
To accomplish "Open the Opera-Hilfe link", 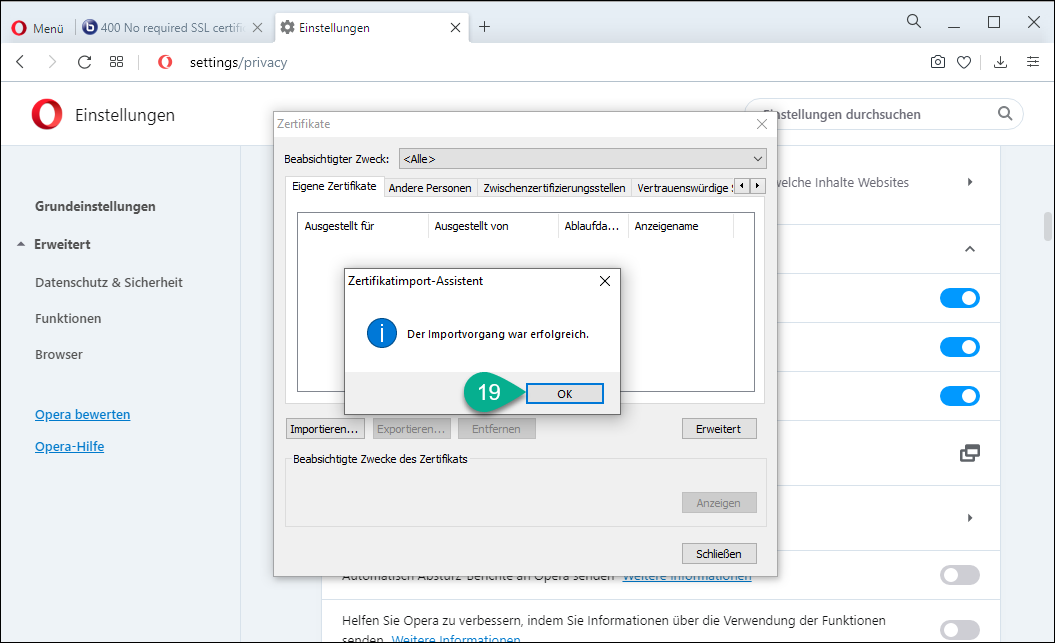I will pos(69,446).
